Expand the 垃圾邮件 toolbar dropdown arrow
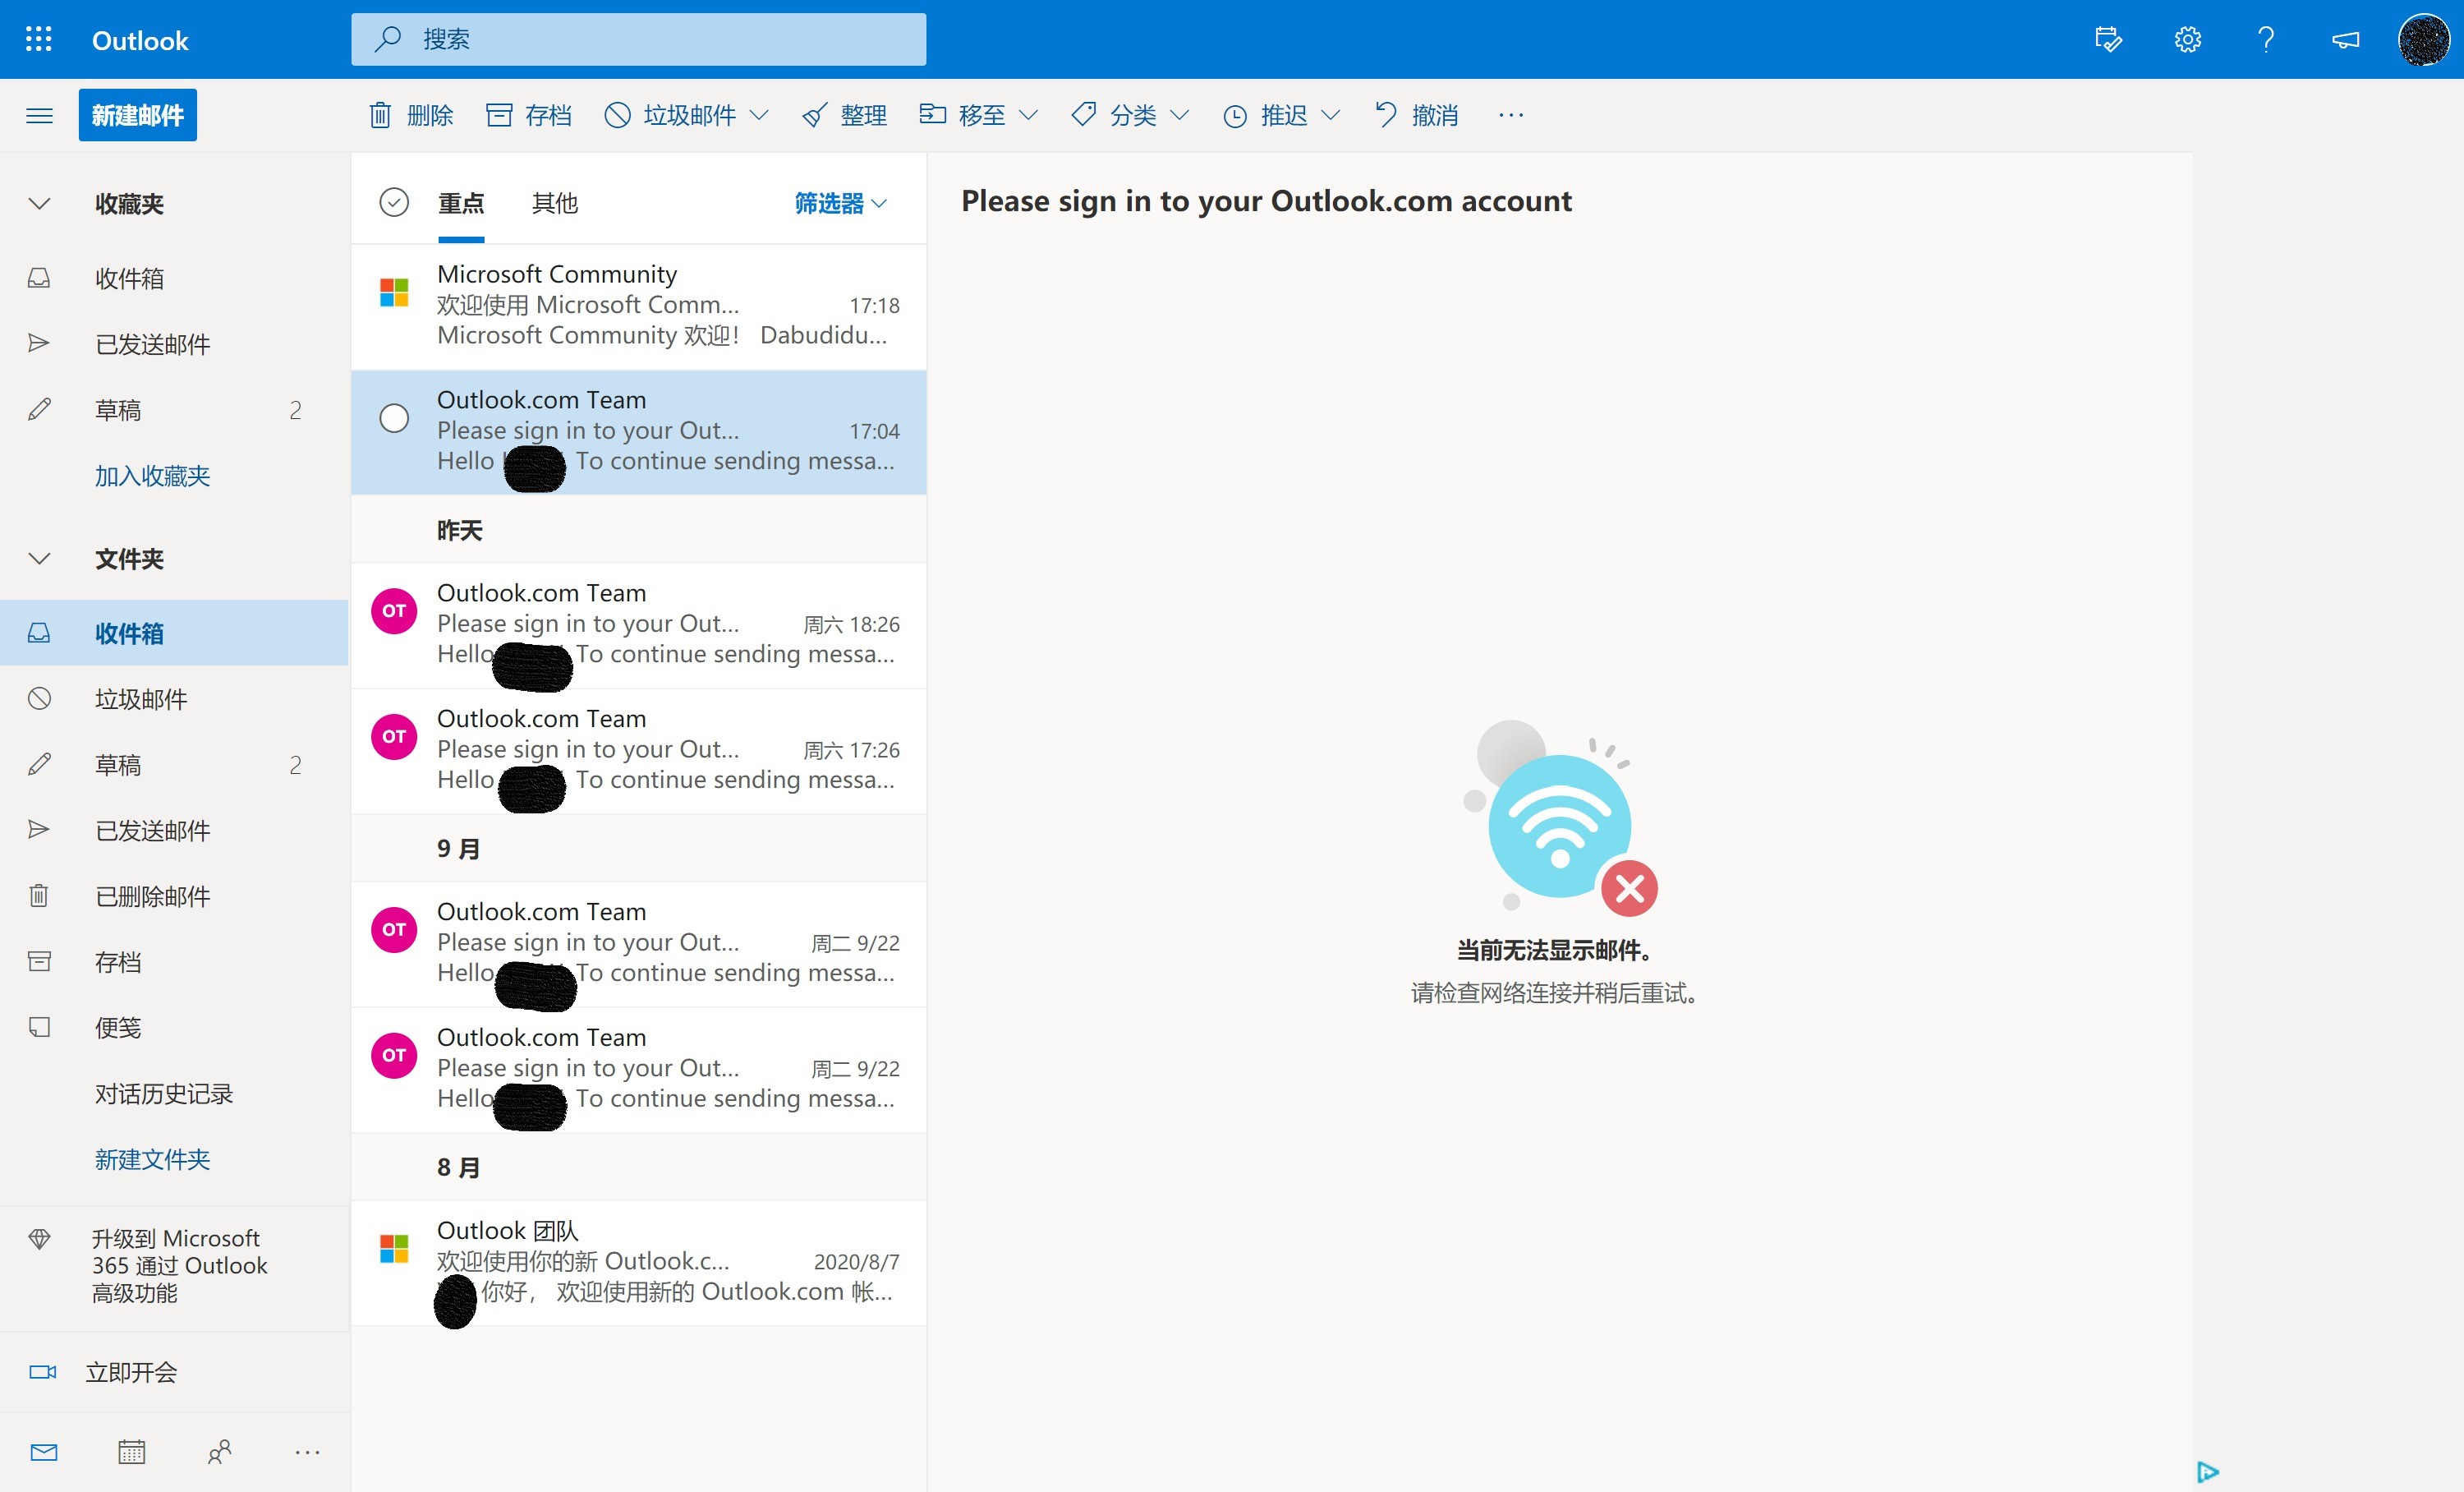The width and height of the screenshot is (2464, 1492). coord(759,115)
